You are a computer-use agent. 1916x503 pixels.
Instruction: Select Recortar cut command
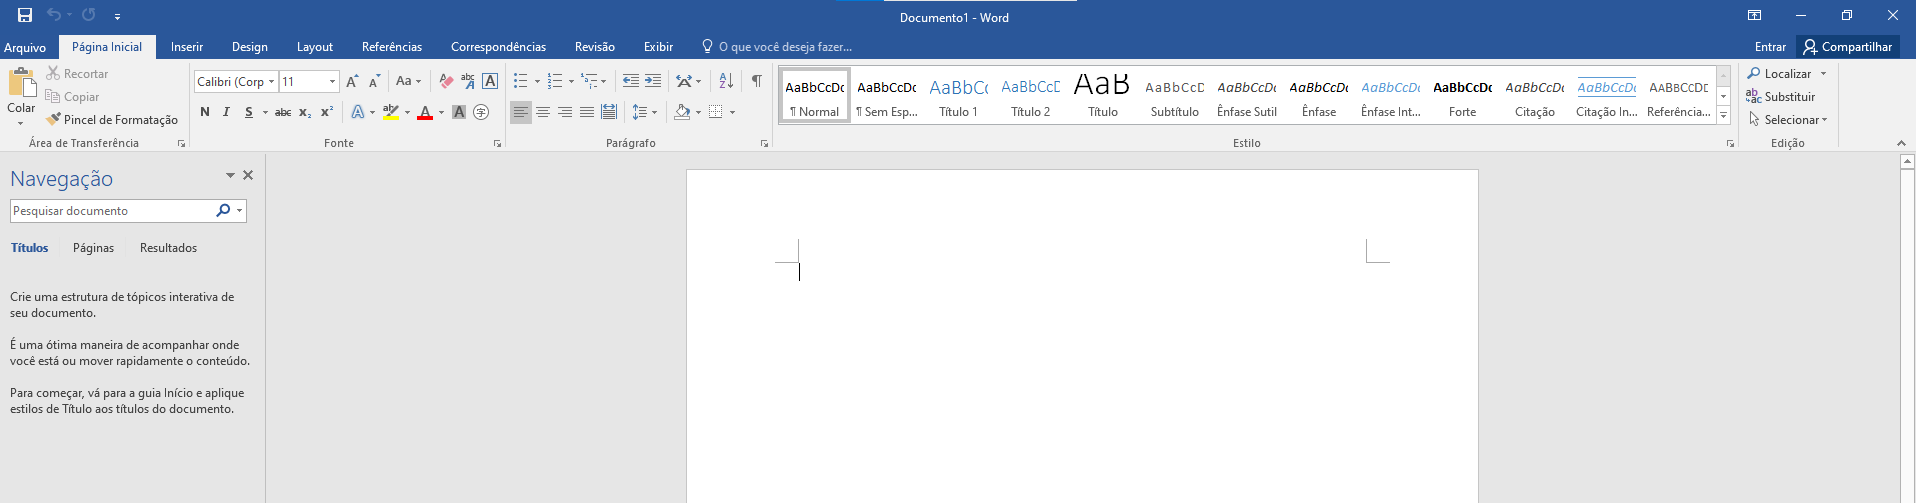[77, 74]
